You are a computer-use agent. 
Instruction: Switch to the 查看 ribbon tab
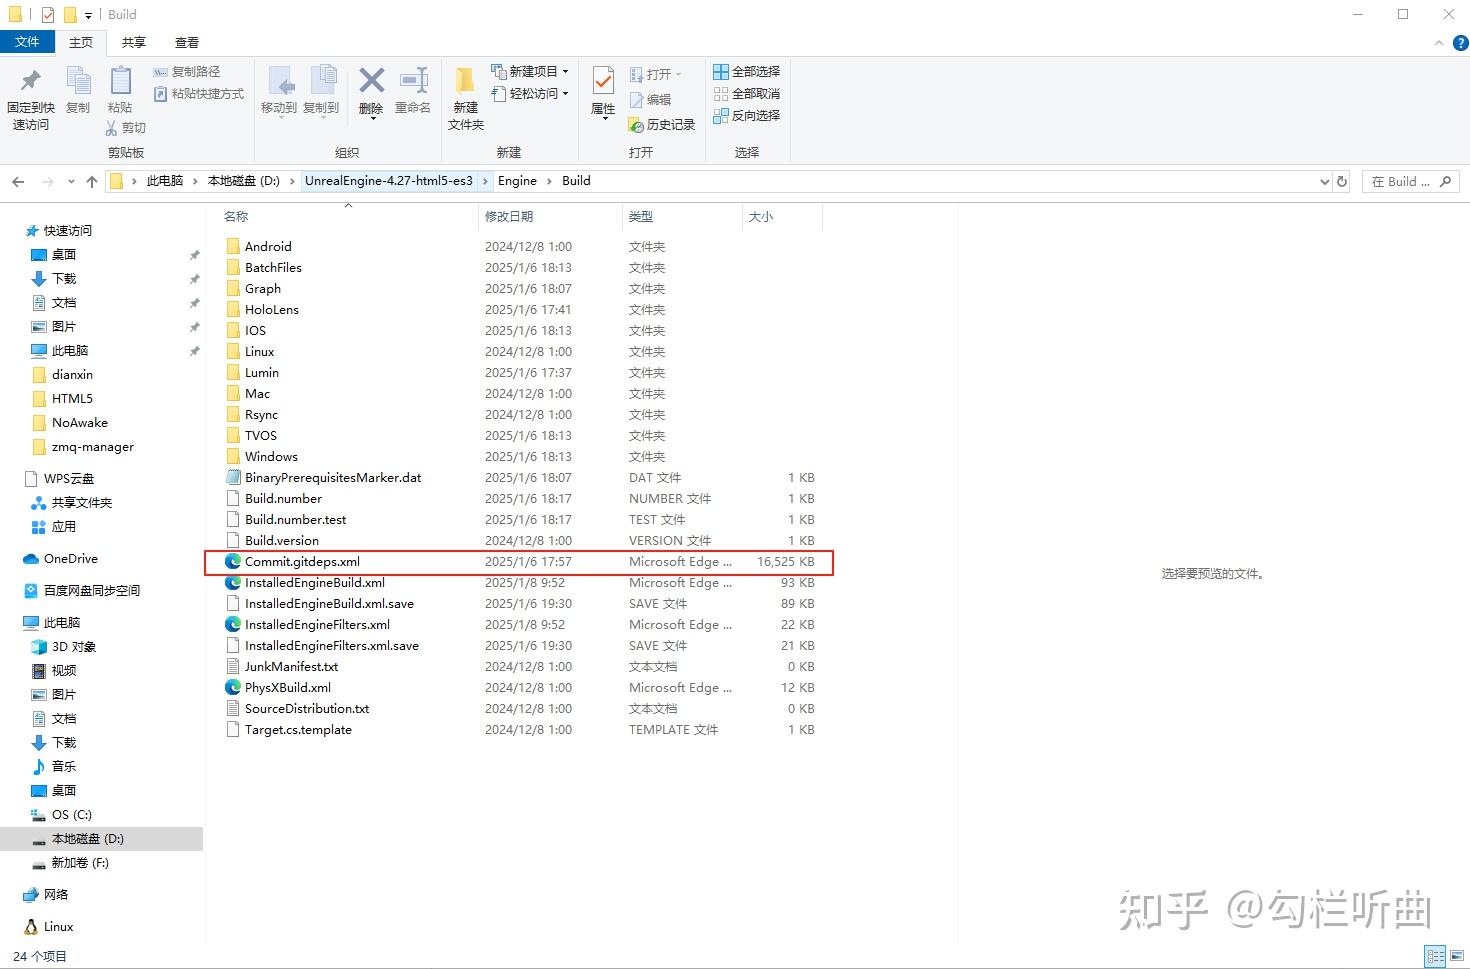(x=185, y=42)
